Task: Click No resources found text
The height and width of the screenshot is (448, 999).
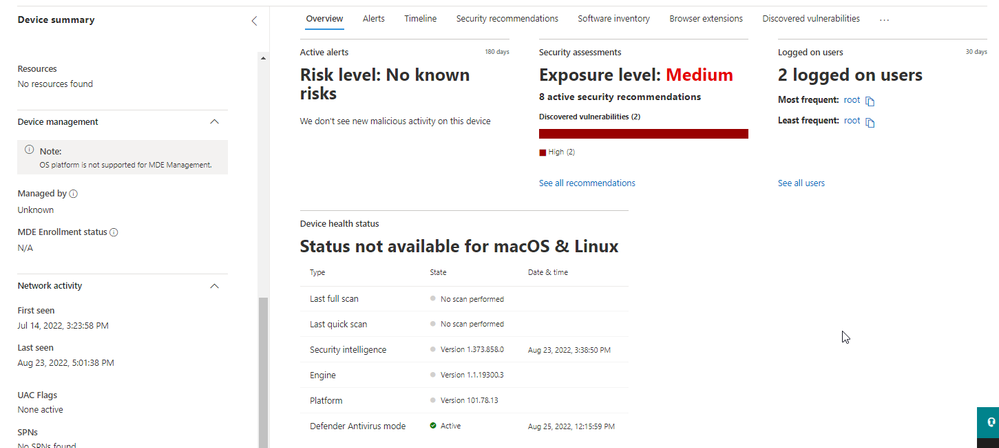Action: (x=55, y=84)
